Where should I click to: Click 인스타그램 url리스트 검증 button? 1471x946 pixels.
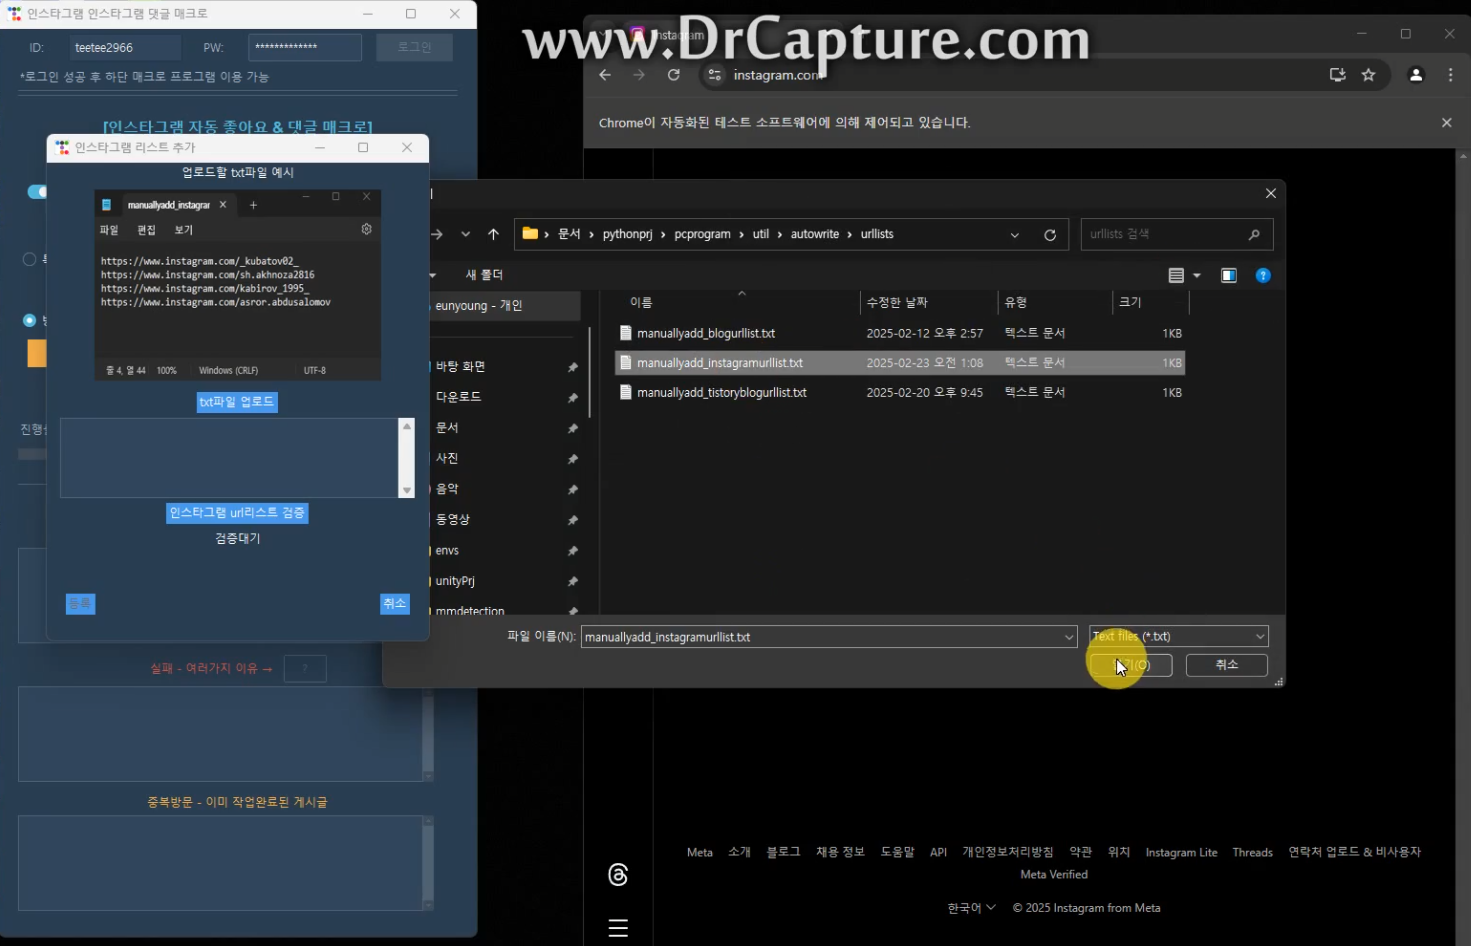tap(237, 513)
